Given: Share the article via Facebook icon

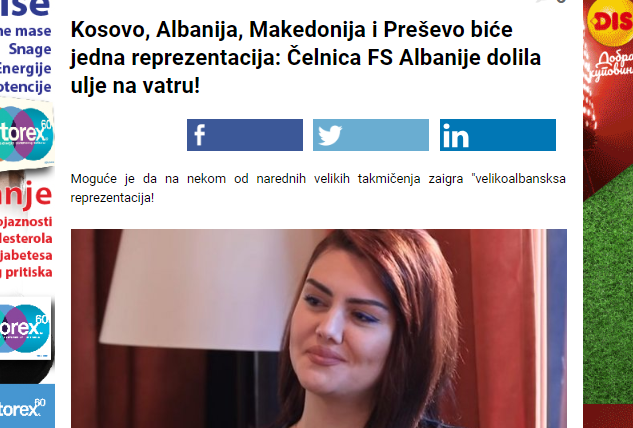Looking at the screenshot, I should [x=245, y=135].
